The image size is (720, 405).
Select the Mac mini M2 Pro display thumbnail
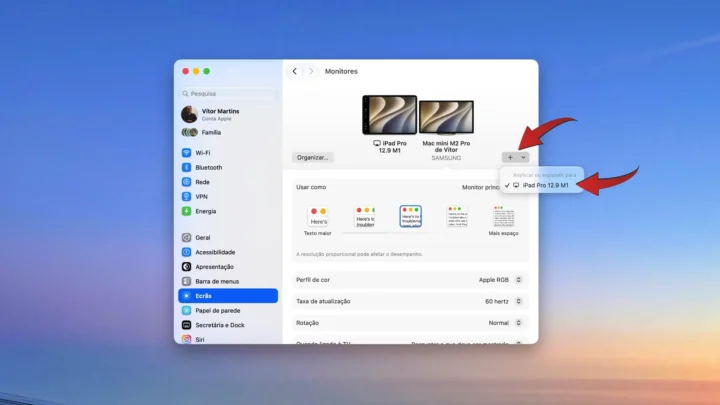coord(446,117)
